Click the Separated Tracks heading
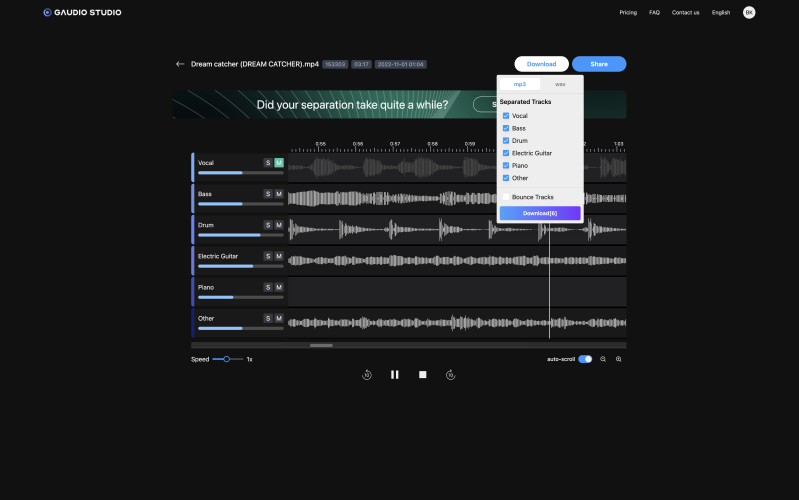The image size is (799, 500). coord(525,102)
